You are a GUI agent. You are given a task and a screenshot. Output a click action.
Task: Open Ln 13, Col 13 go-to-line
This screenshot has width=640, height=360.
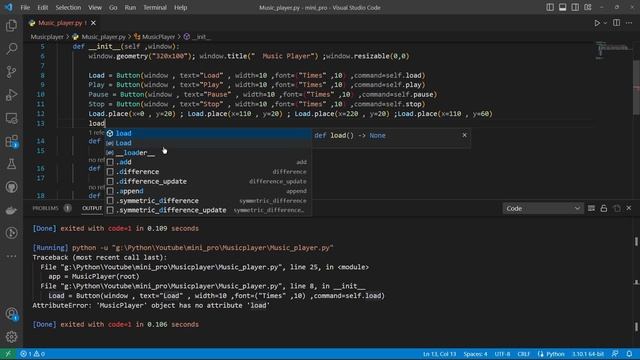[x=440, y=354]
